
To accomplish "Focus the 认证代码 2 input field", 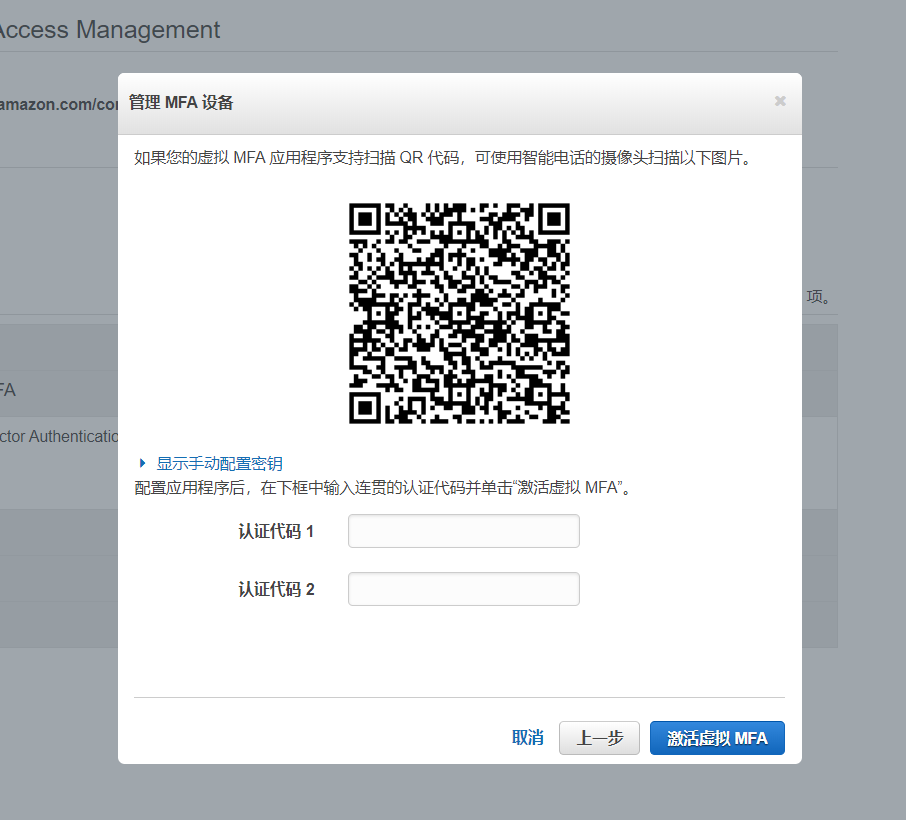I will [463, 589].
